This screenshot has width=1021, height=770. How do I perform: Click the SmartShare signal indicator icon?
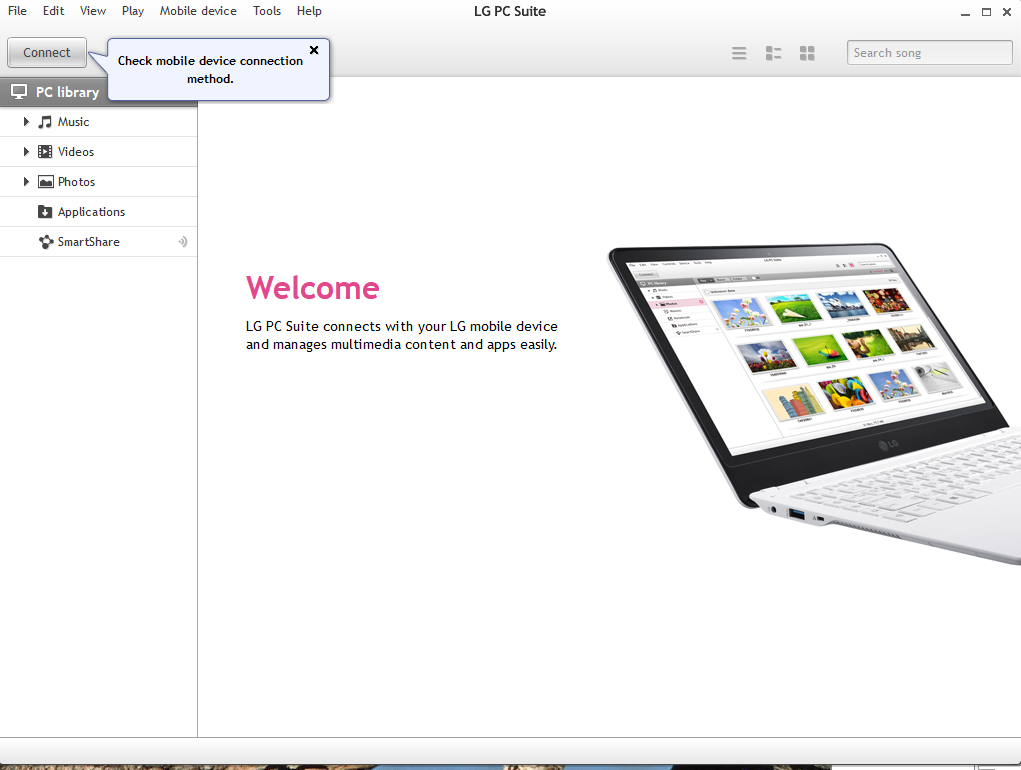(183, 242)
